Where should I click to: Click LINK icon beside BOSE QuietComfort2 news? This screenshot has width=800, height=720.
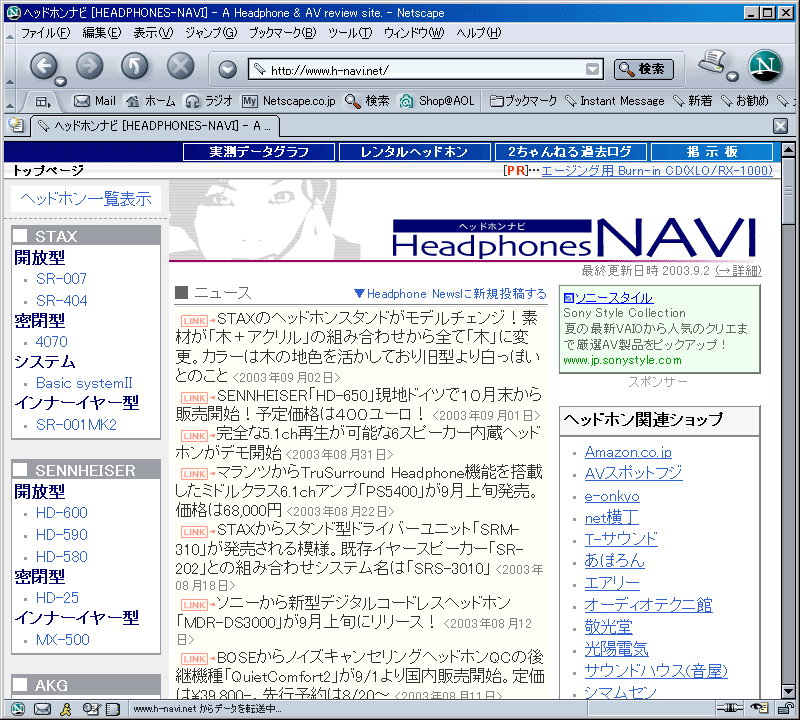194,659
